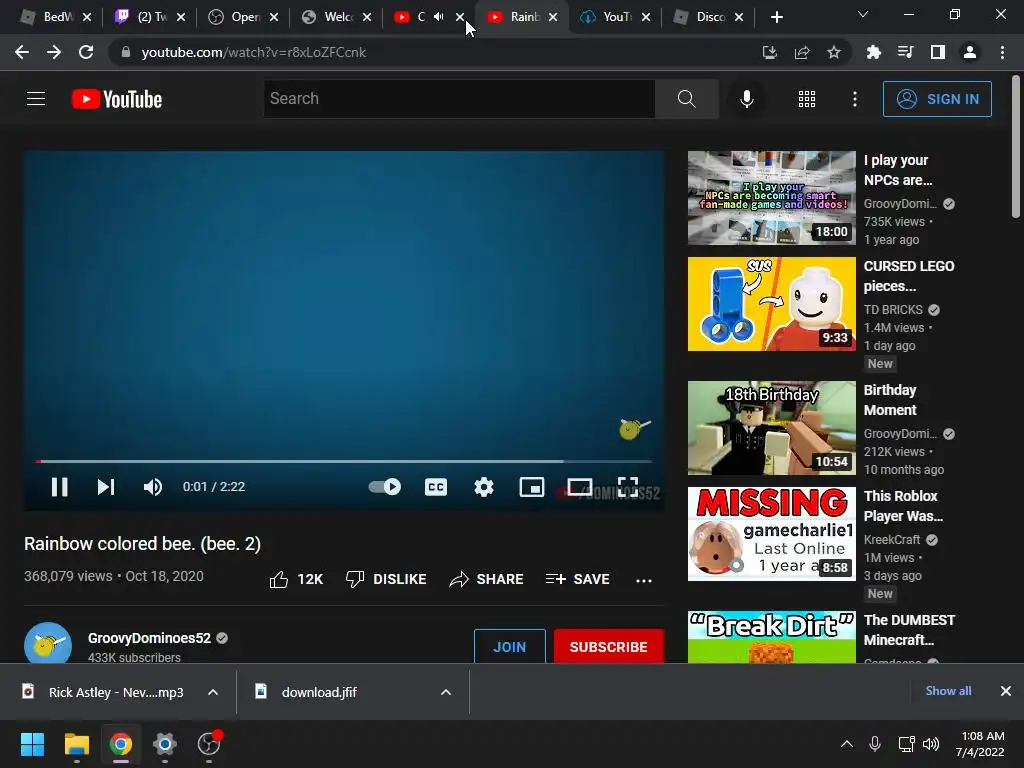
Task: Mute the video volume
Action: pos(153,487)
